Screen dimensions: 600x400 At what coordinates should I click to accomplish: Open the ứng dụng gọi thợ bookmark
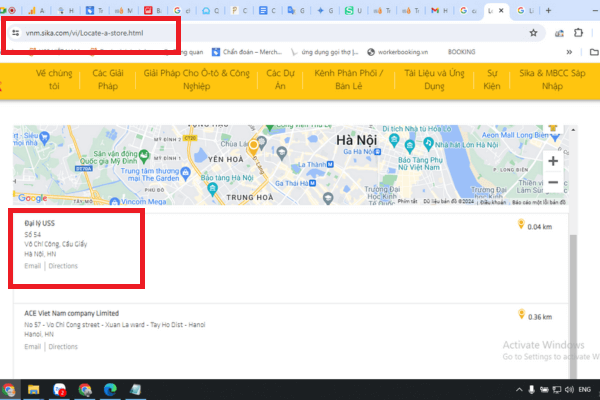click(x=324, y=52)
